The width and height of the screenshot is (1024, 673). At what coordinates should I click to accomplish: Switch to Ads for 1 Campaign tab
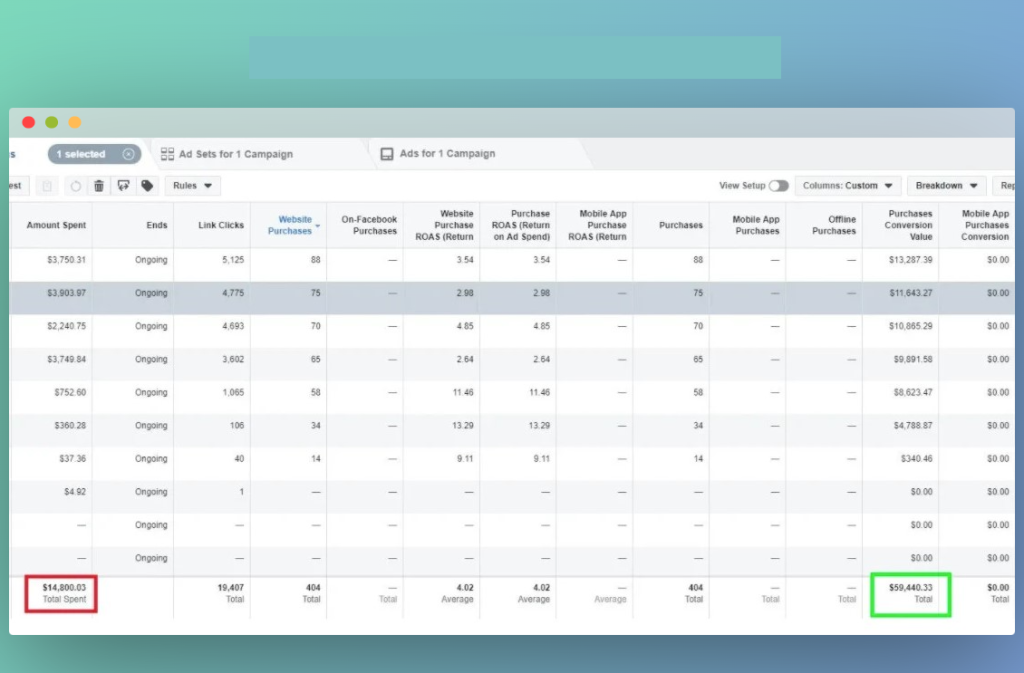(447, 154)
